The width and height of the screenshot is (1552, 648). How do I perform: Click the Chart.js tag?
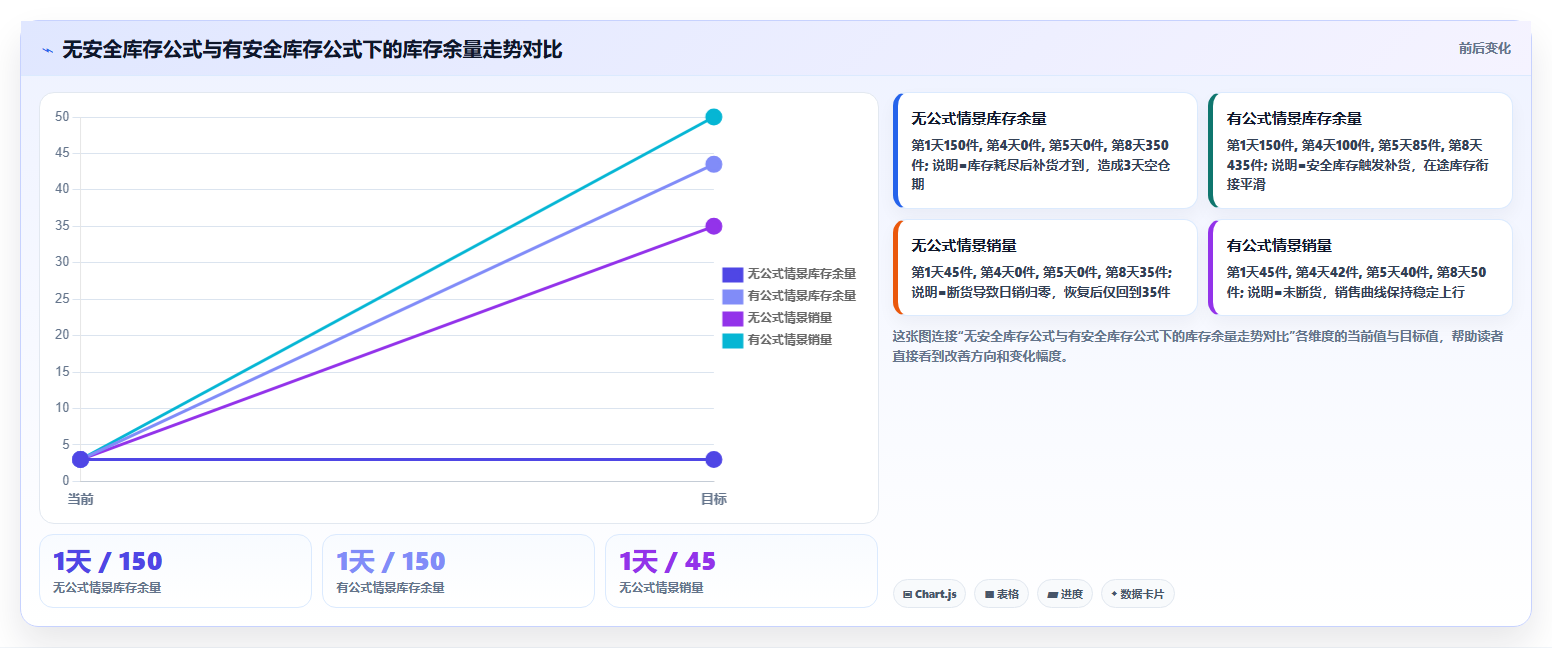pyautogui.click(x=929, y=594)
